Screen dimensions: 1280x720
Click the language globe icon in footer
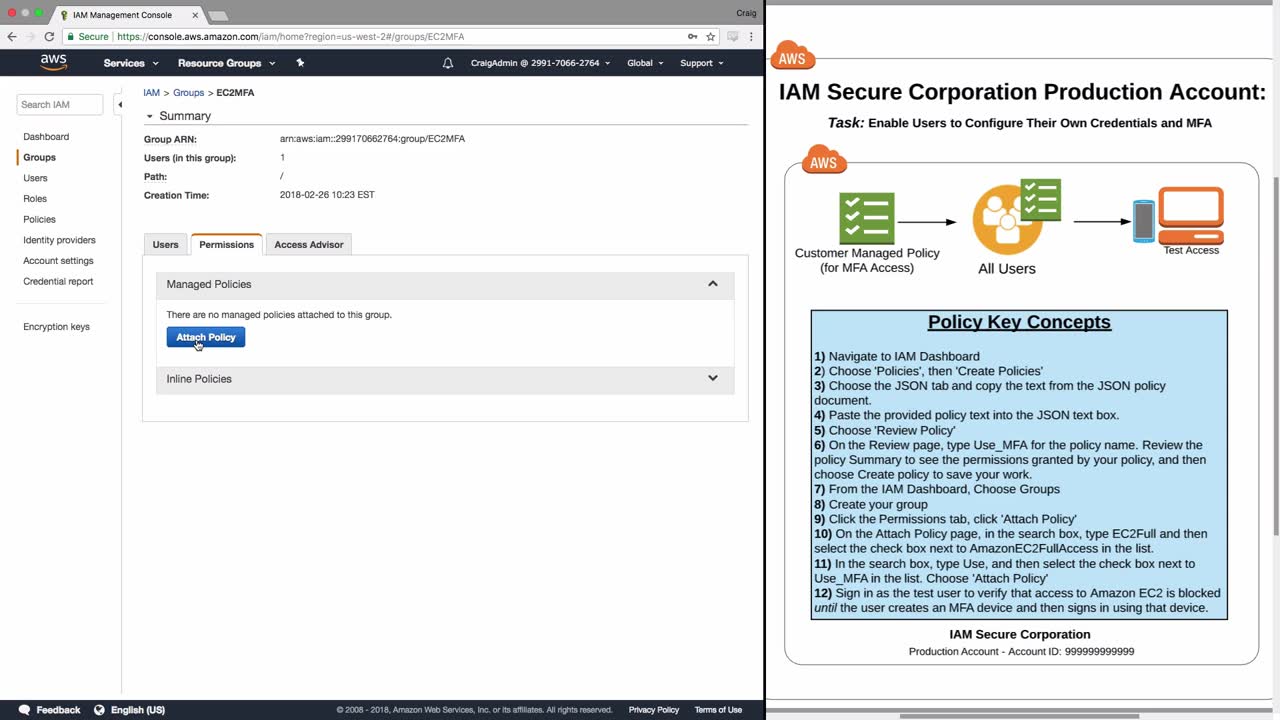(x=99, y=710)
